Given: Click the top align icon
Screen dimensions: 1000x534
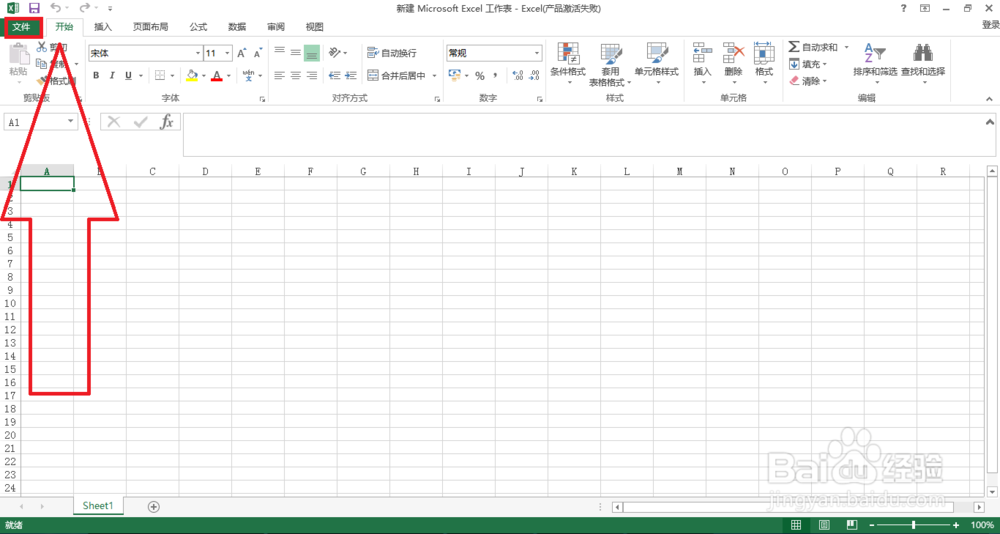Looking at the screenshot, I should pos(279,52).
